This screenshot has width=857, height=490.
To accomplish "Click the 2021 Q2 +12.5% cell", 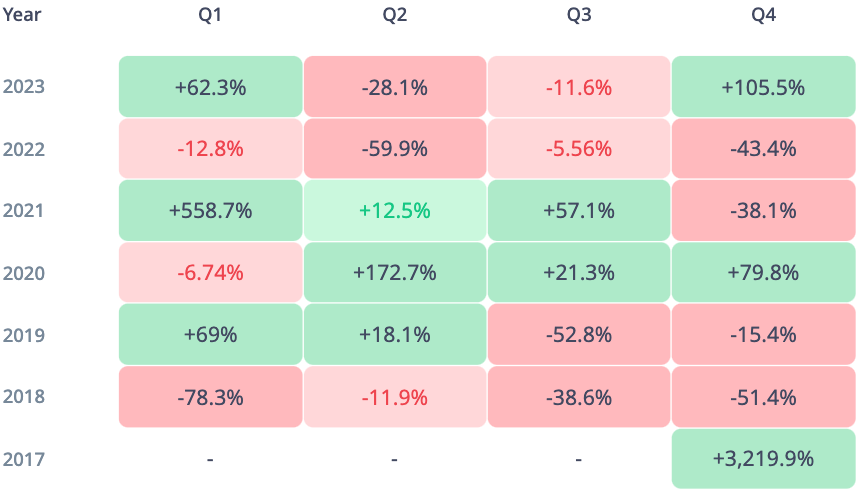I will coord(395,211).
